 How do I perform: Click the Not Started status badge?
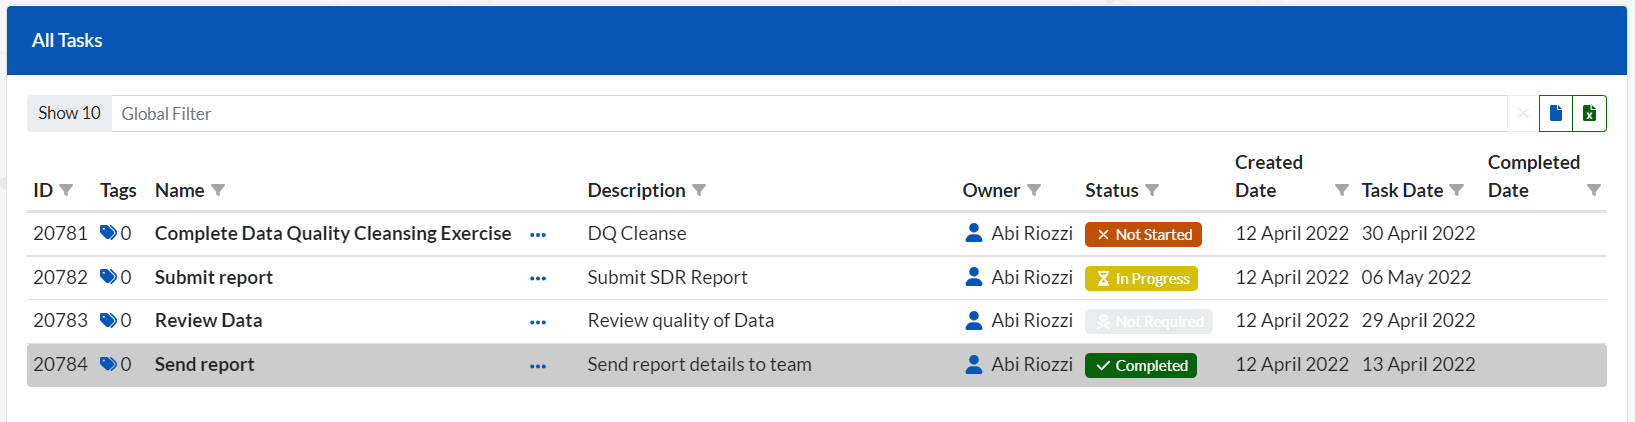tap(1143, 234)
